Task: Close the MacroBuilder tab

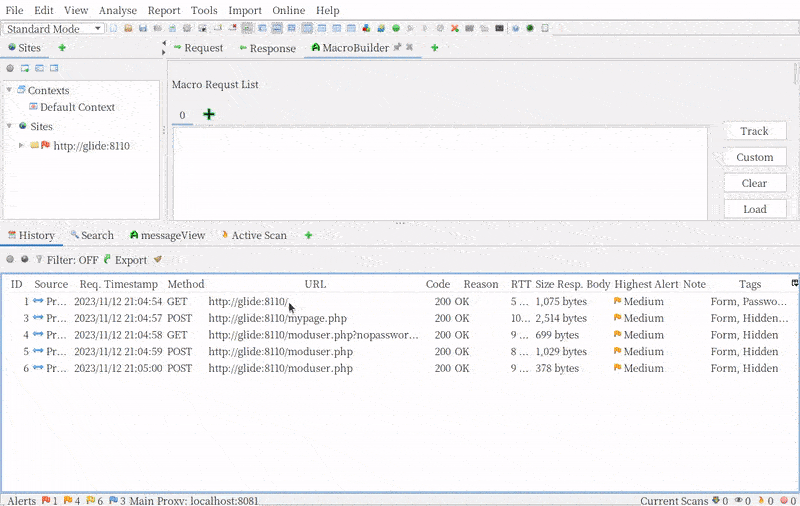Action: click(409, 47)
